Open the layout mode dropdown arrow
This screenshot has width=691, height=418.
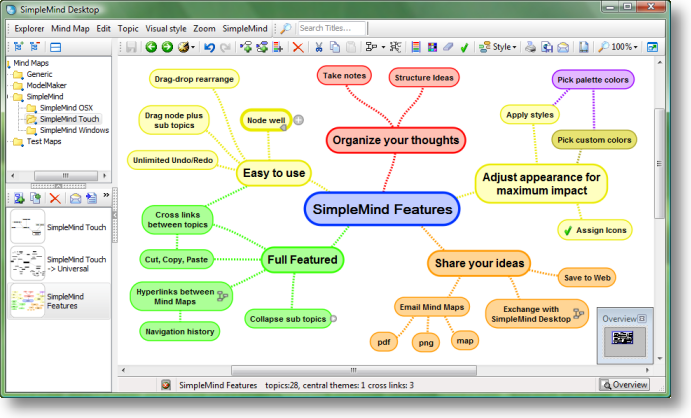coord(383,47)
